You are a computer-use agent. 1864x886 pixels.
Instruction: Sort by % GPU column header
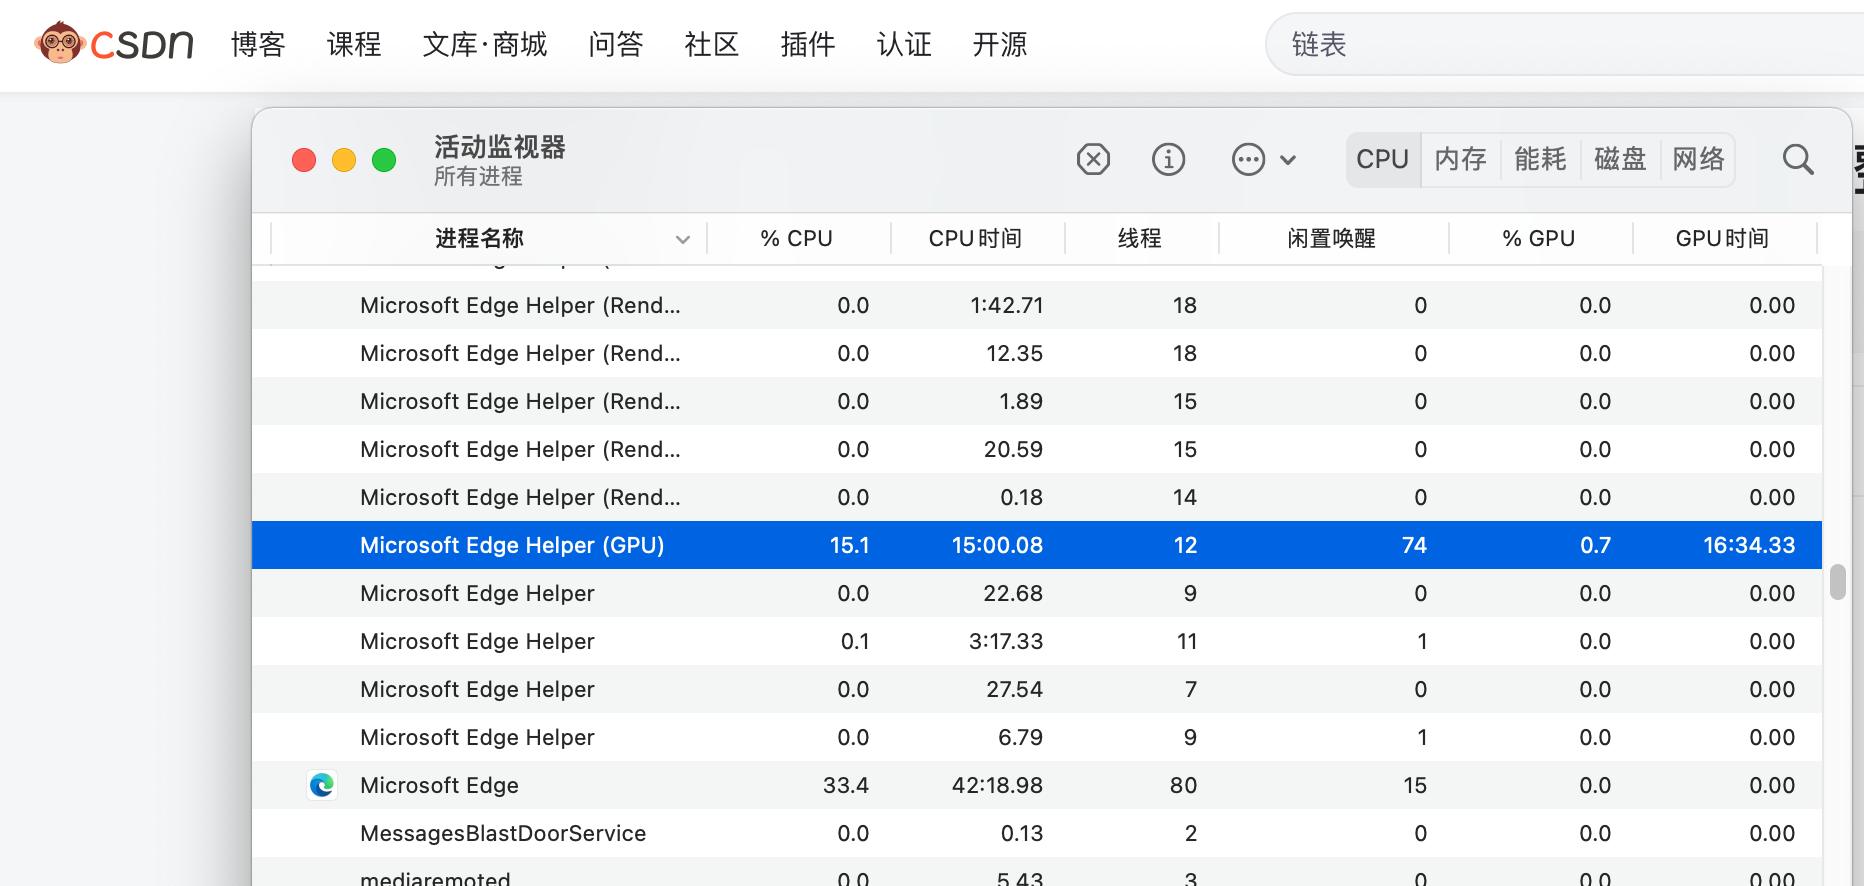tap(1539, 239)
